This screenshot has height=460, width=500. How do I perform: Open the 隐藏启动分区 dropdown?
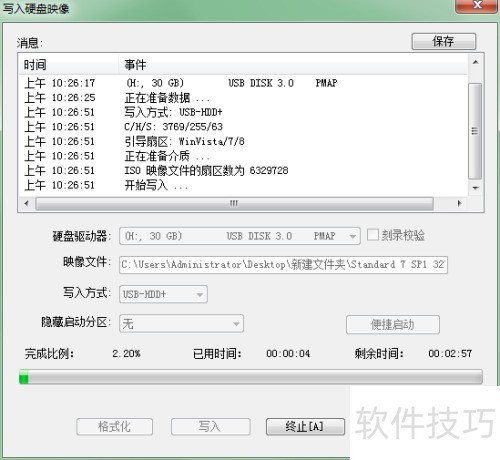(181, 323)
